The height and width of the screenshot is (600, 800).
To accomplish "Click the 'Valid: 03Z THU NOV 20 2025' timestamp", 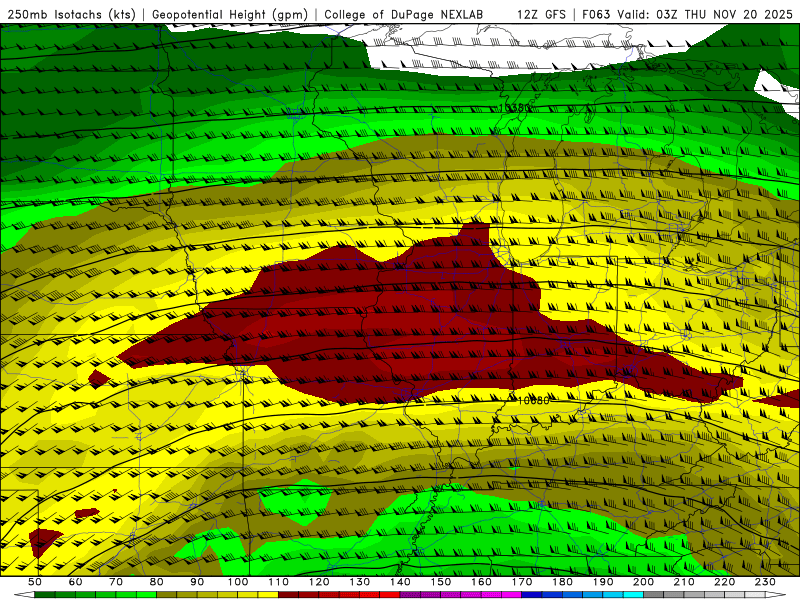I will coord(706,14).
